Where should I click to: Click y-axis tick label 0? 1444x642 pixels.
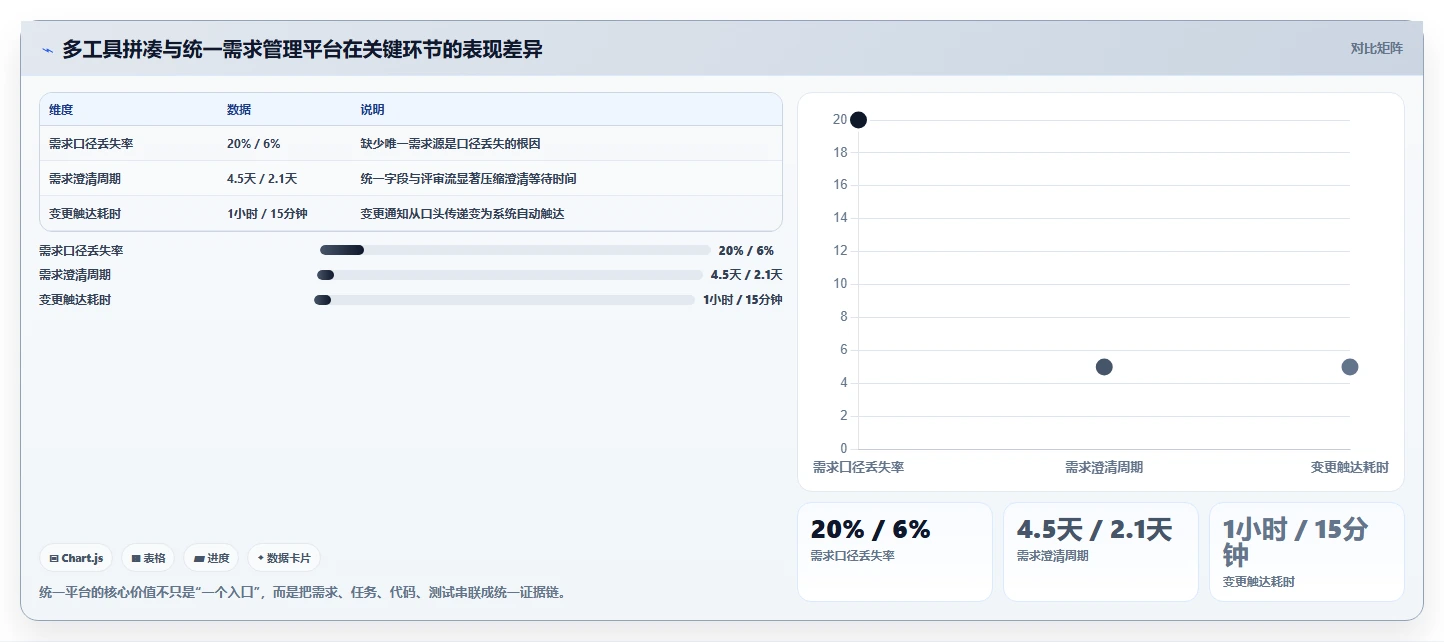[x=844, y=449]
